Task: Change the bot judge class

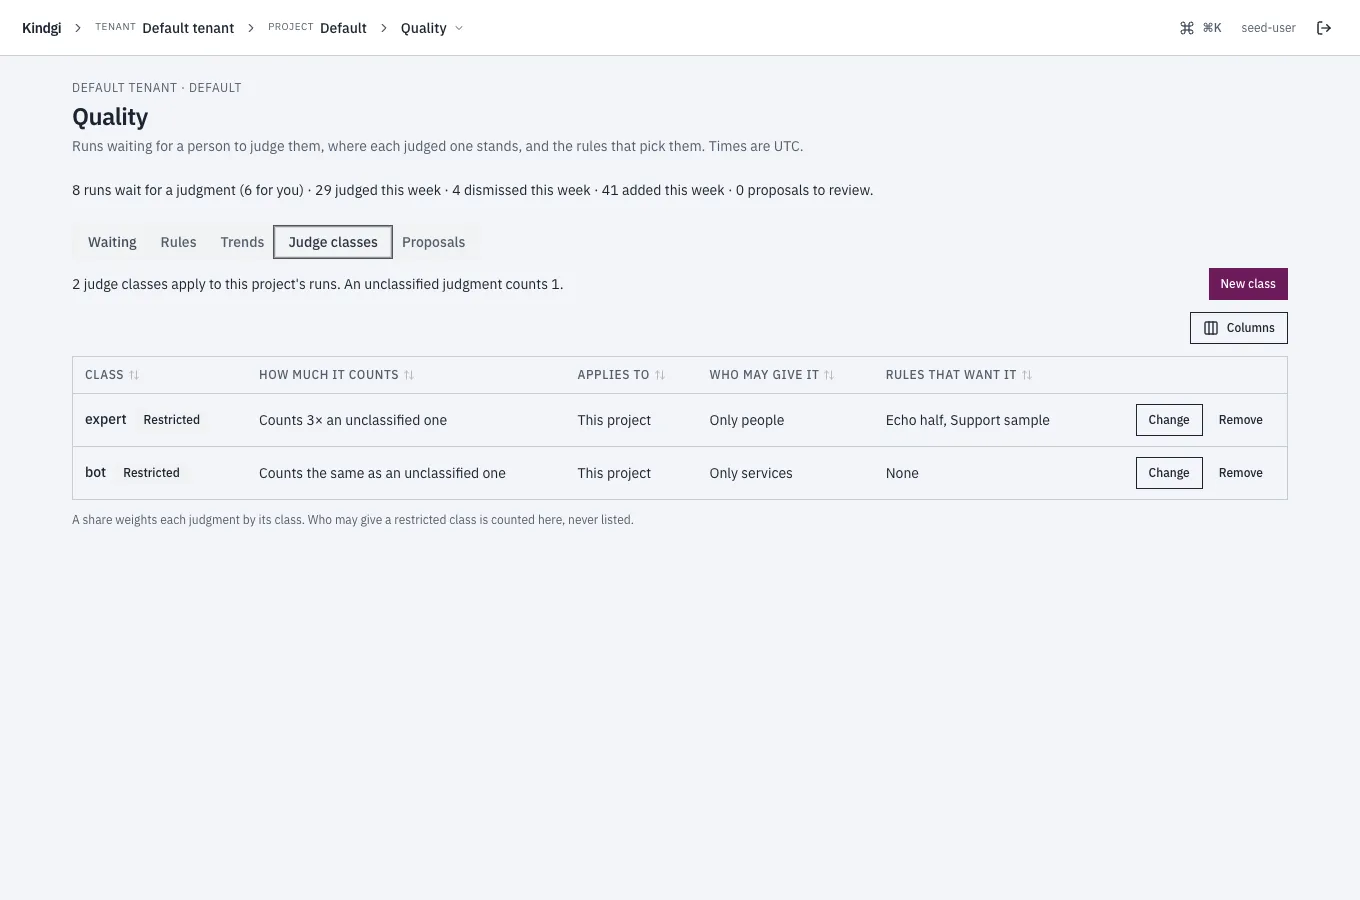Action: tap(1169, 473)
